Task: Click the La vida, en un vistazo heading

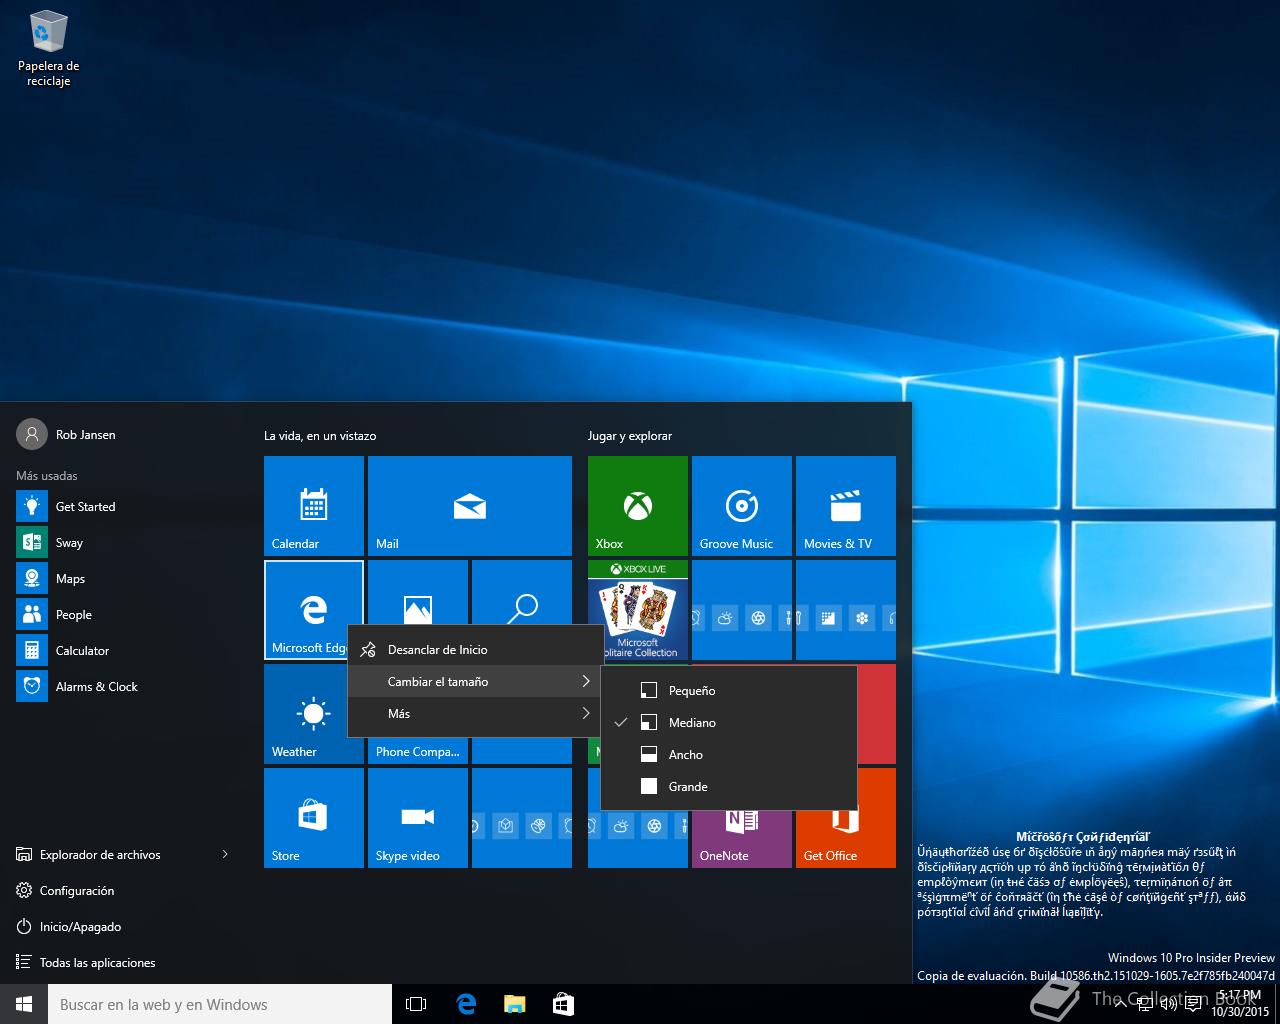Action: coord(320,436)
